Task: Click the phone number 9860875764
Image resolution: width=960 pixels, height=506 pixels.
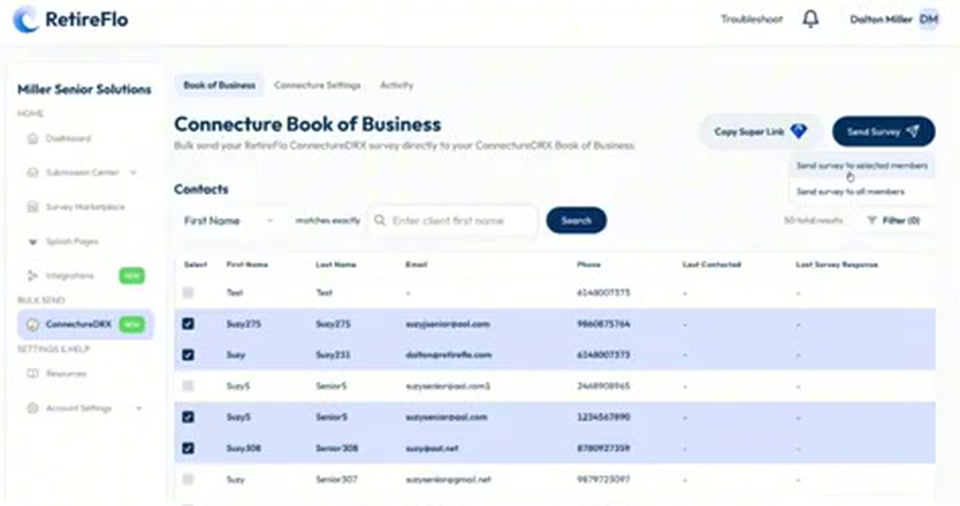Action: pyautogui.click(x=603, y=323)
